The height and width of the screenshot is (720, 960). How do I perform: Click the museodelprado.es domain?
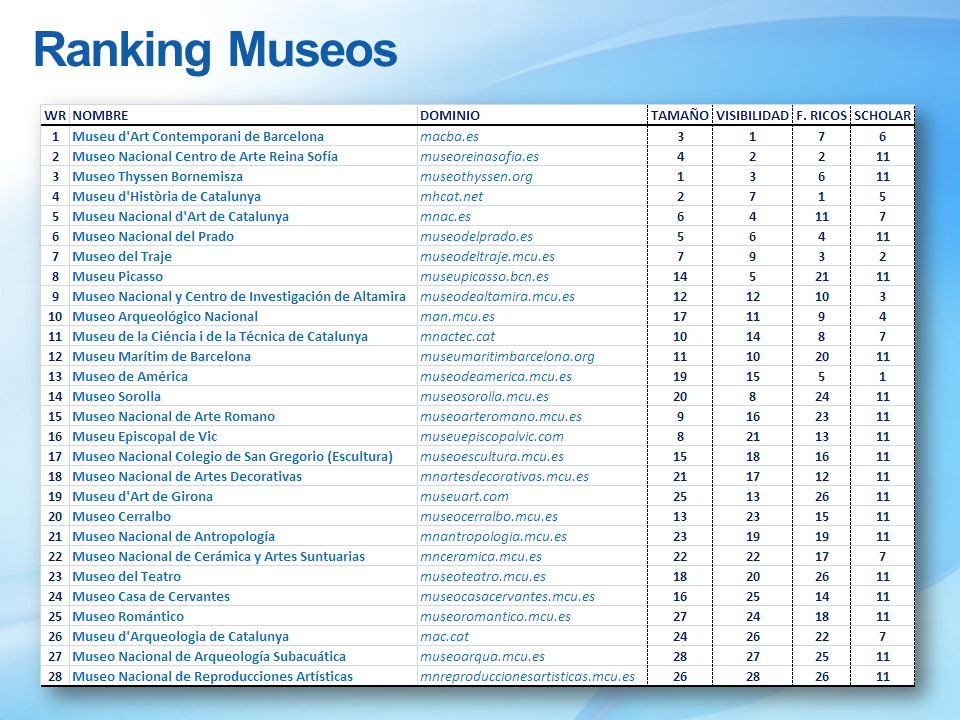[x=476, y=237]
